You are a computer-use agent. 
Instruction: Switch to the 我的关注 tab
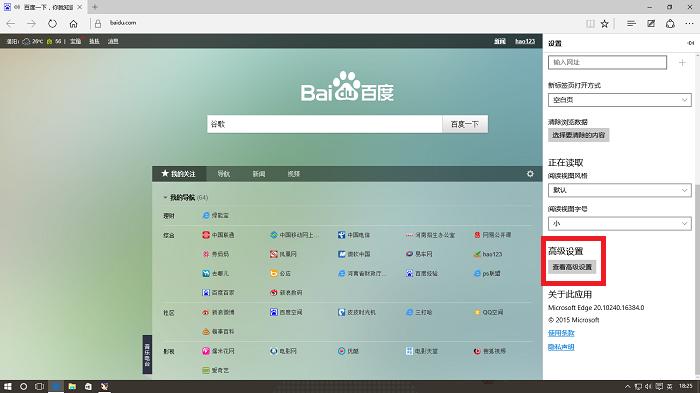(179, 174)
